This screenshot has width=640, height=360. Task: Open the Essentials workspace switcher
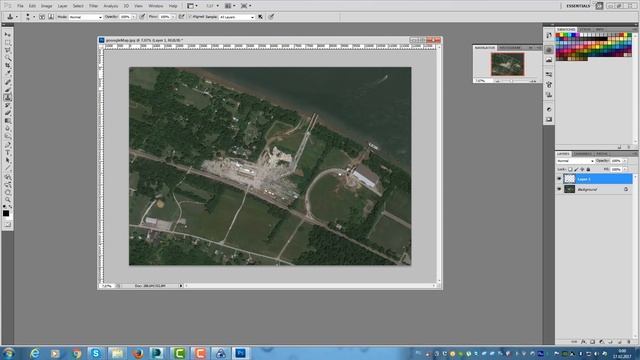578,6
